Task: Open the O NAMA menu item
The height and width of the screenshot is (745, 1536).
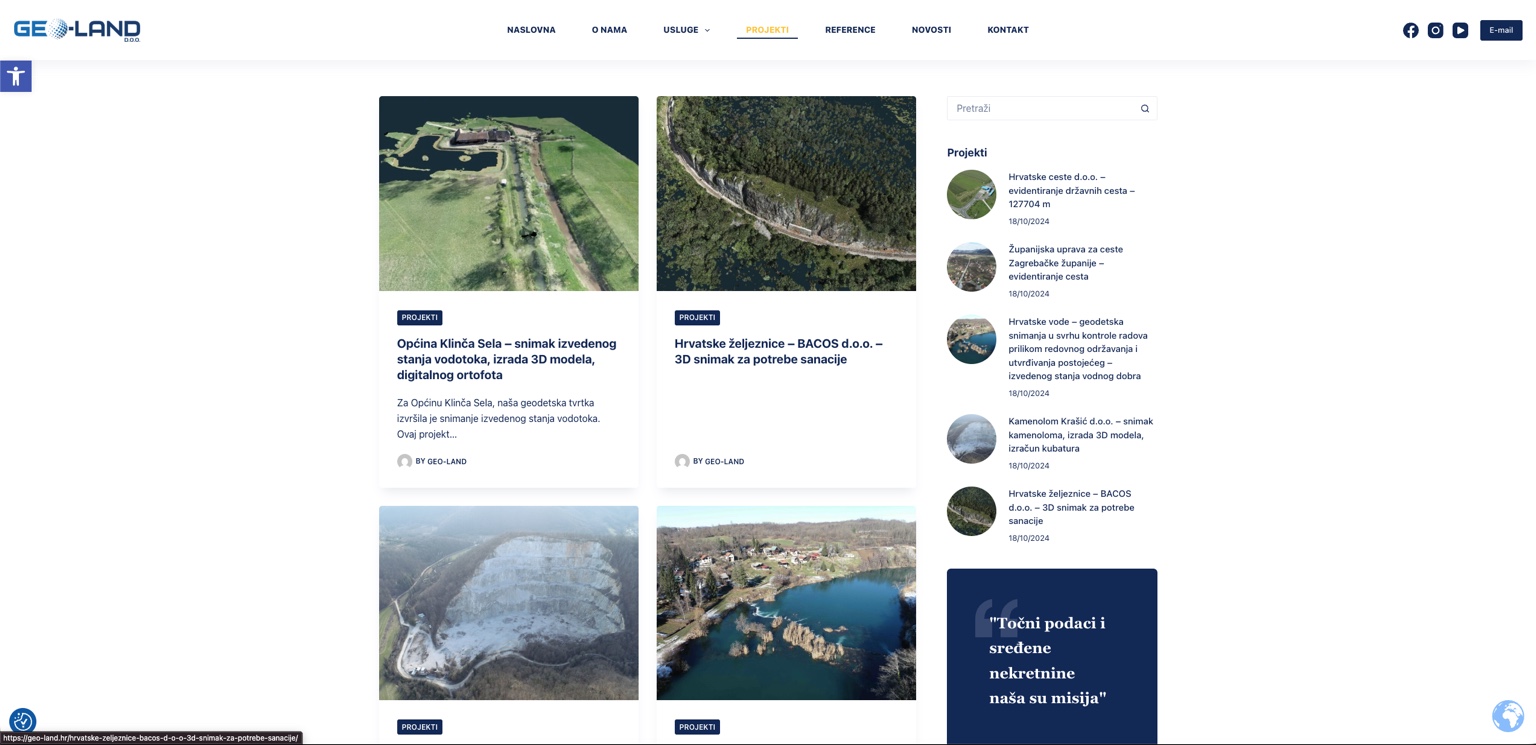Action: (x=609, y=30)
